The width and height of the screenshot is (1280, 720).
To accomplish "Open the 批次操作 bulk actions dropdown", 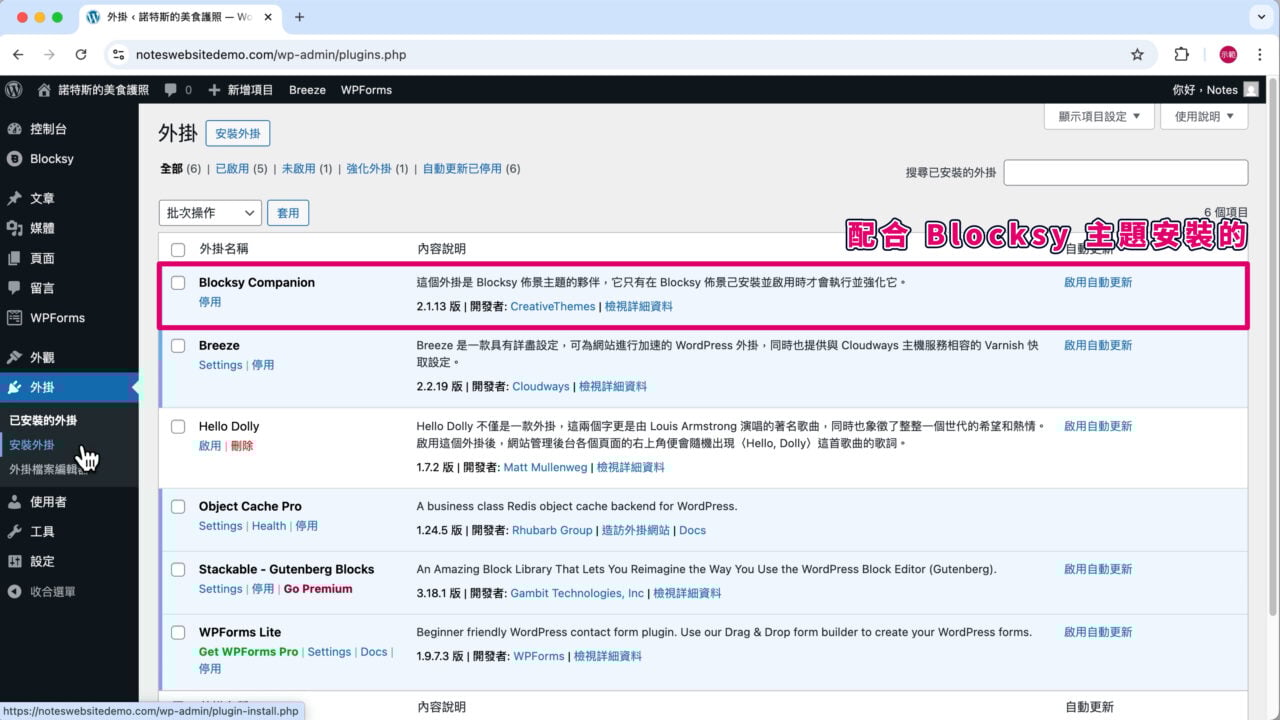I will coord(209,212).
